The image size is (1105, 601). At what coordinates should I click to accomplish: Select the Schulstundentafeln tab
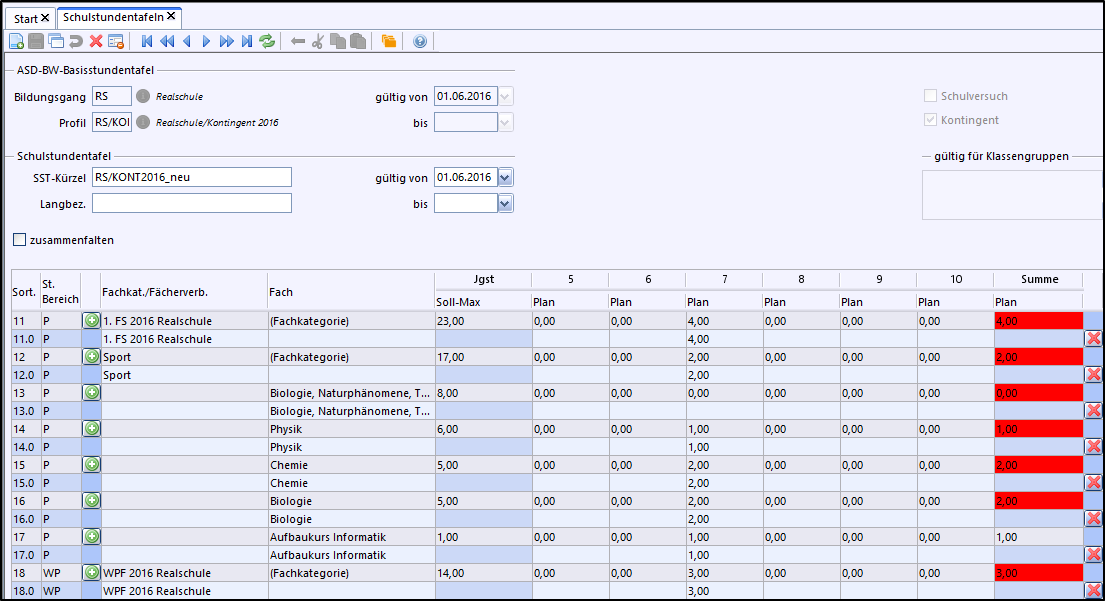[x=113, y=17]
